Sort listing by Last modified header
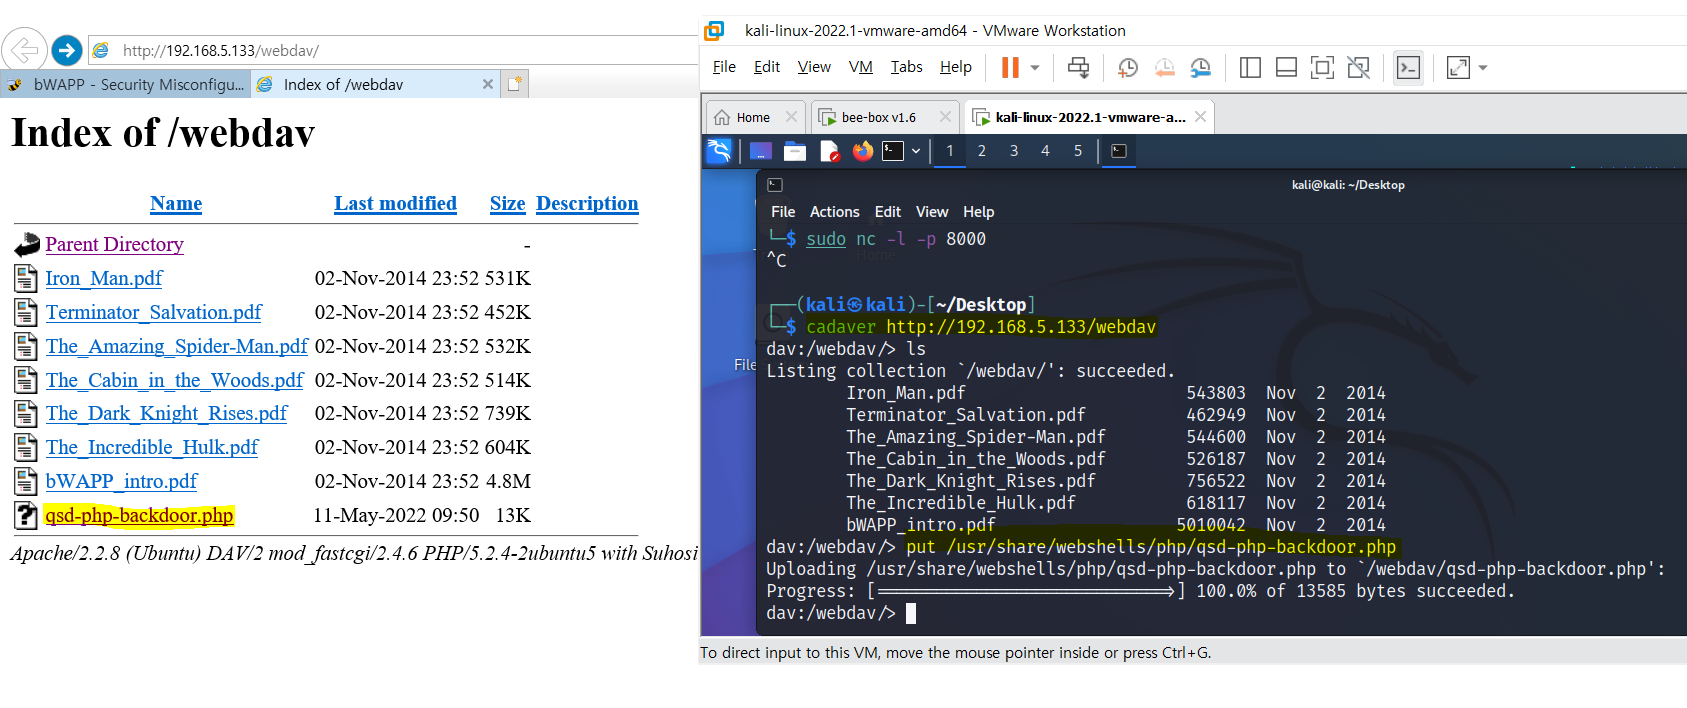 (395, 203)
